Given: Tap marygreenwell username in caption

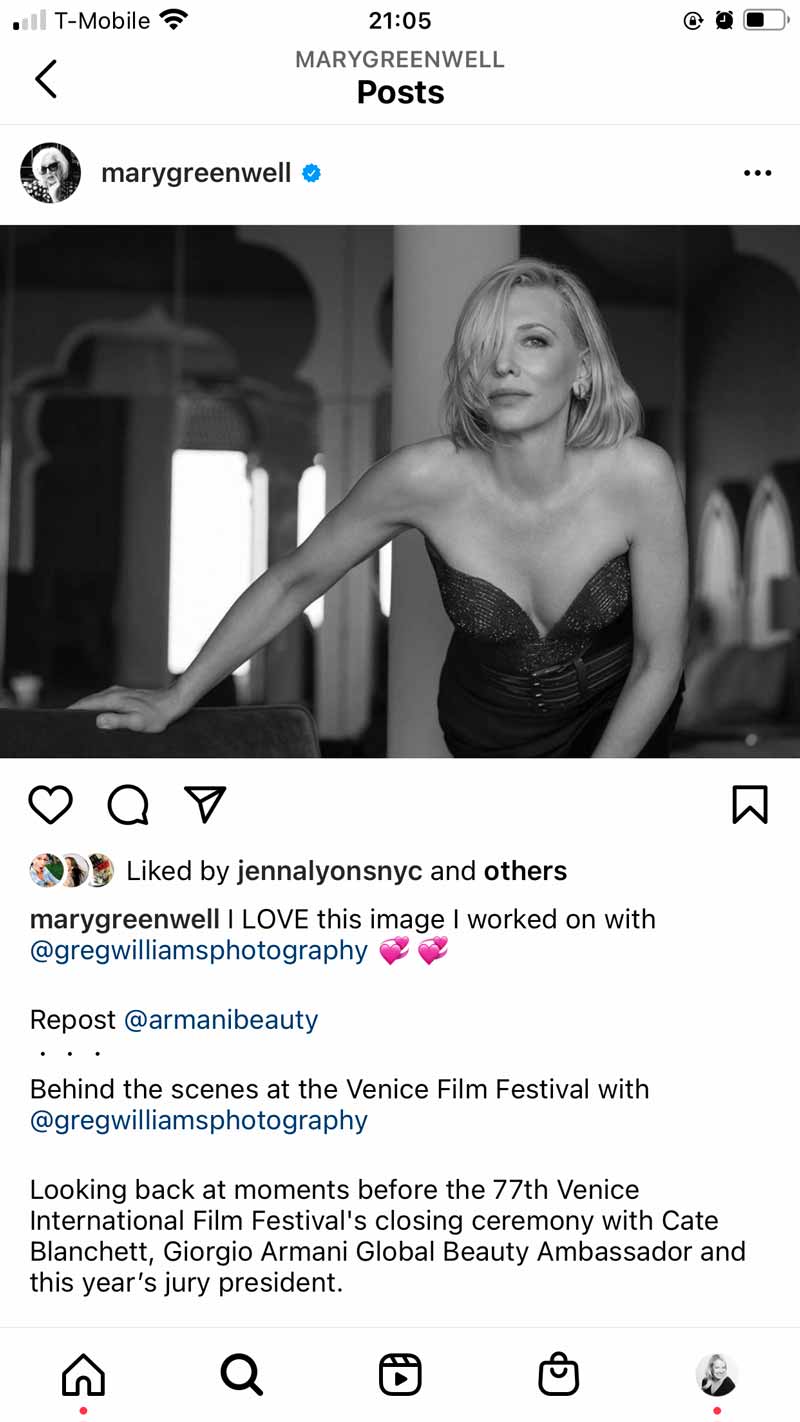Looking at the screenshot, I should (125, 919).
